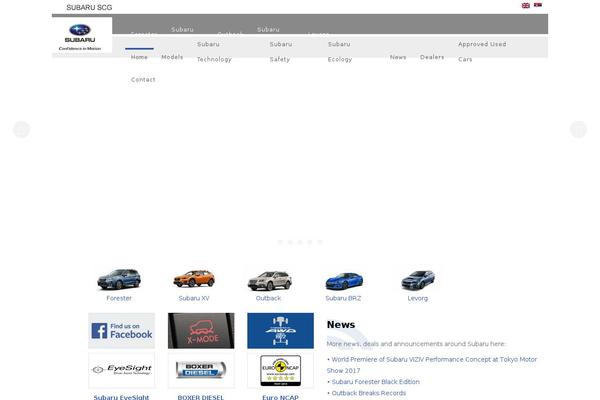This screenshot has height=400, width=600.
Task: Select the first slideshow pagination dot
Action: point(280,242)
